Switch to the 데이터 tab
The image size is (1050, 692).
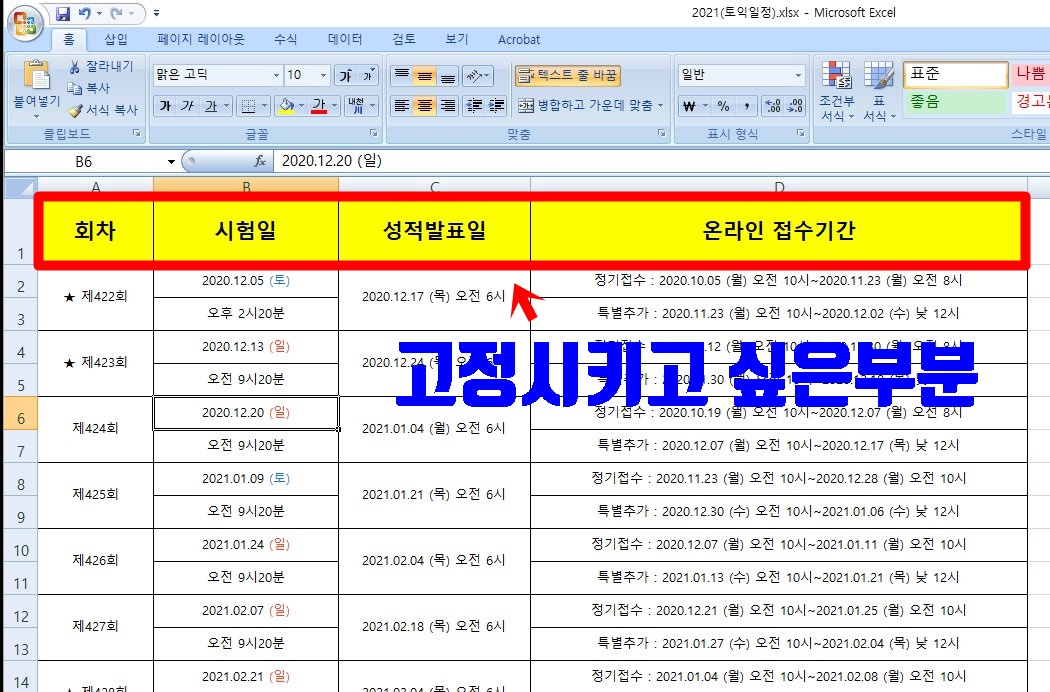[345, 40]
